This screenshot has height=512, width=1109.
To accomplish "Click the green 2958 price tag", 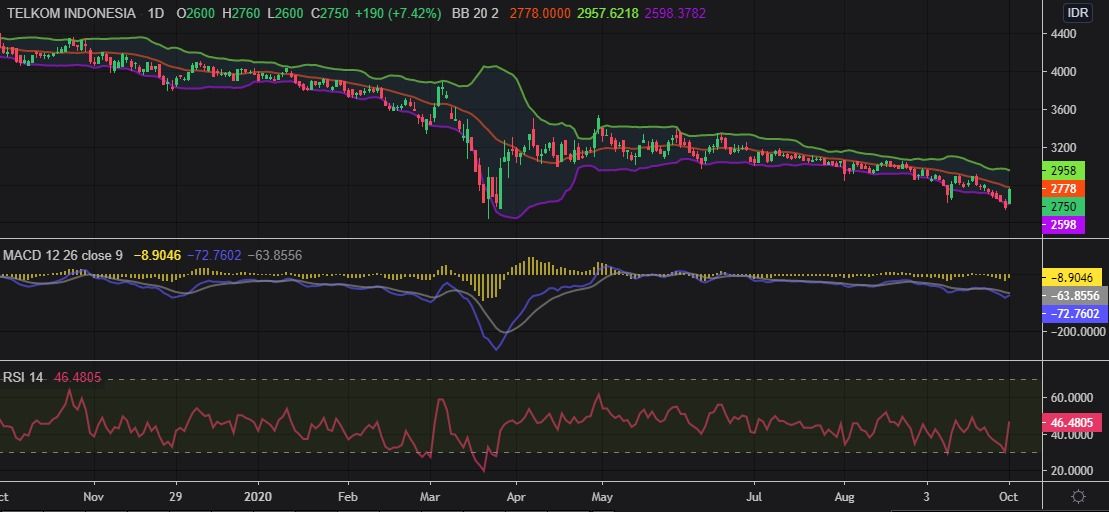I will [1064, 170].
